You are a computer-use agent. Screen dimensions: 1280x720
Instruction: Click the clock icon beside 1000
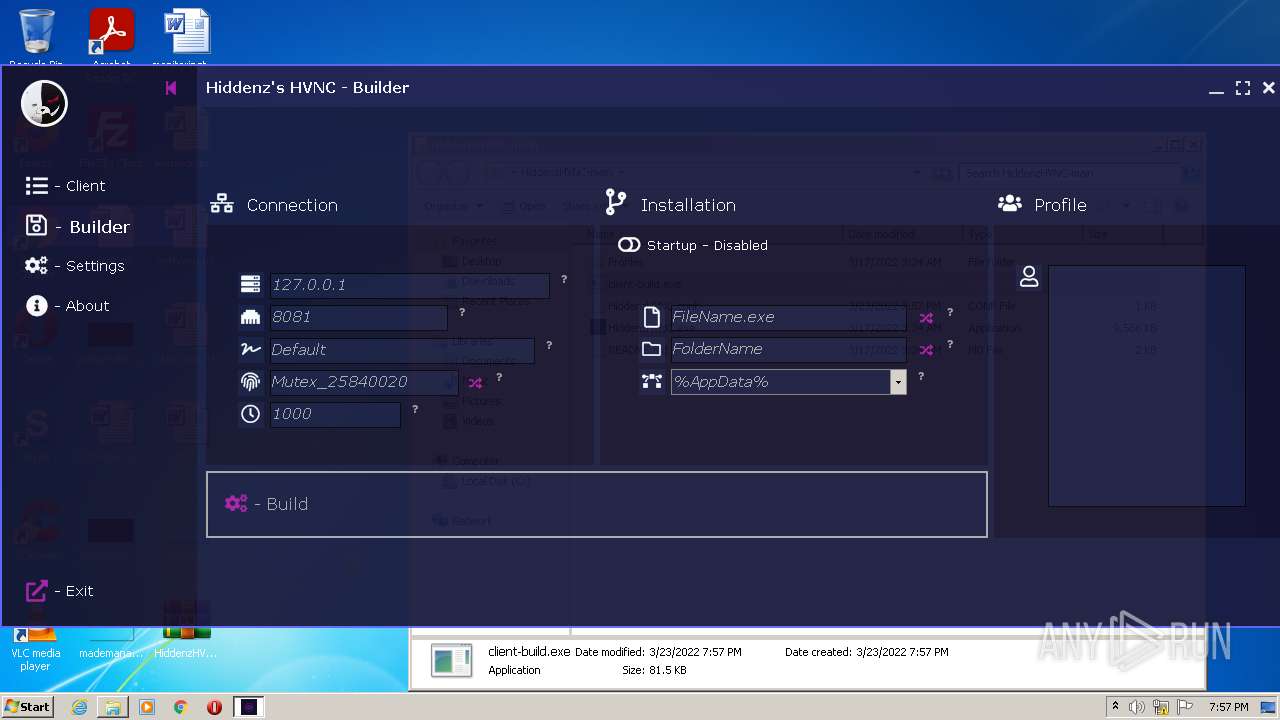(x=250, y=413)
